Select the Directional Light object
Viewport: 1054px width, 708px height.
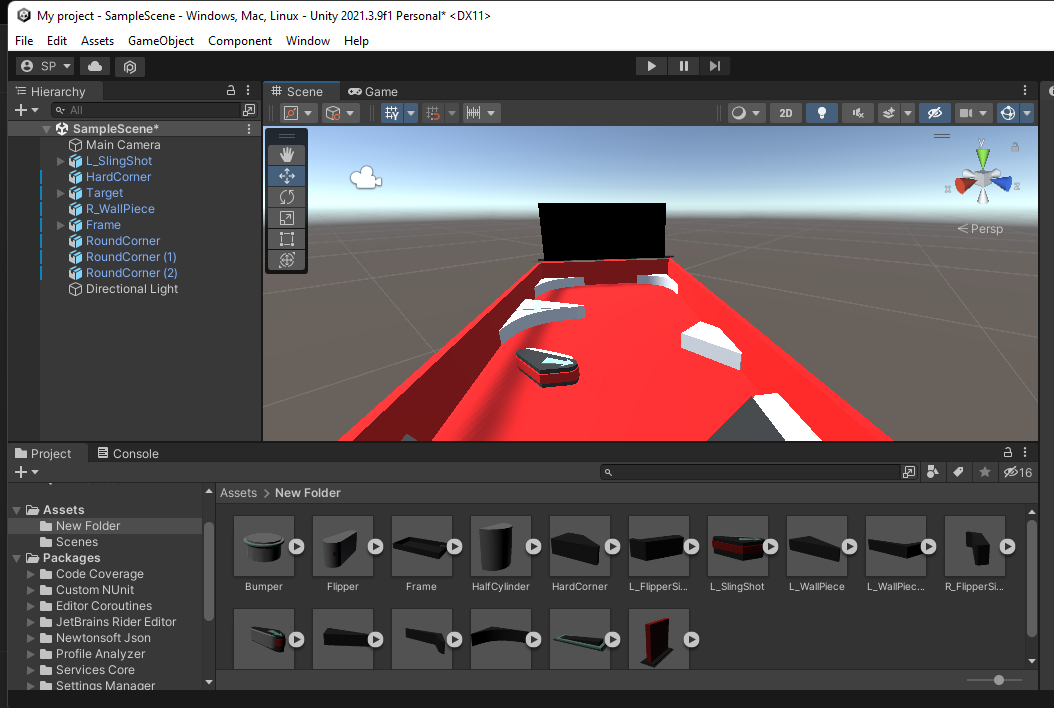tap(132, 289)
